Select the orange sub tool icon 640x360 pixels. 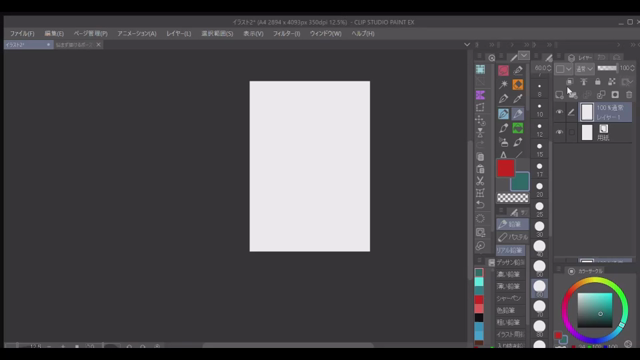point(518,84)
